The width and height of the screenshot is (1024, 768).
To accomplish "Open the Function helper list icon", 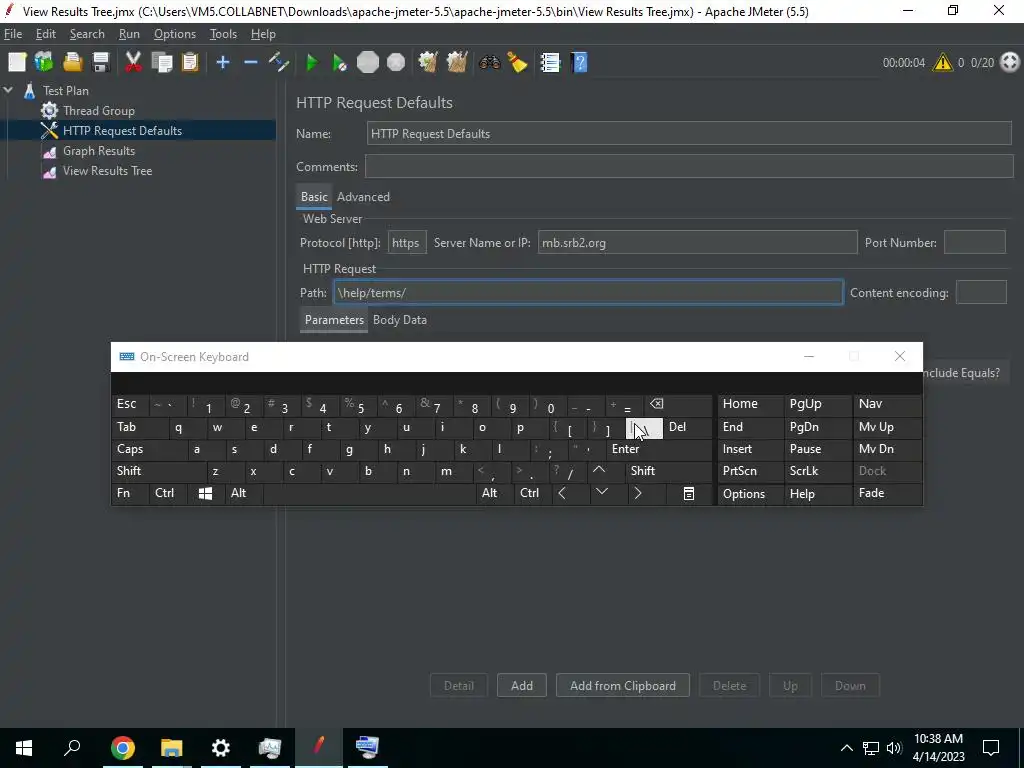I will [550, 63].
